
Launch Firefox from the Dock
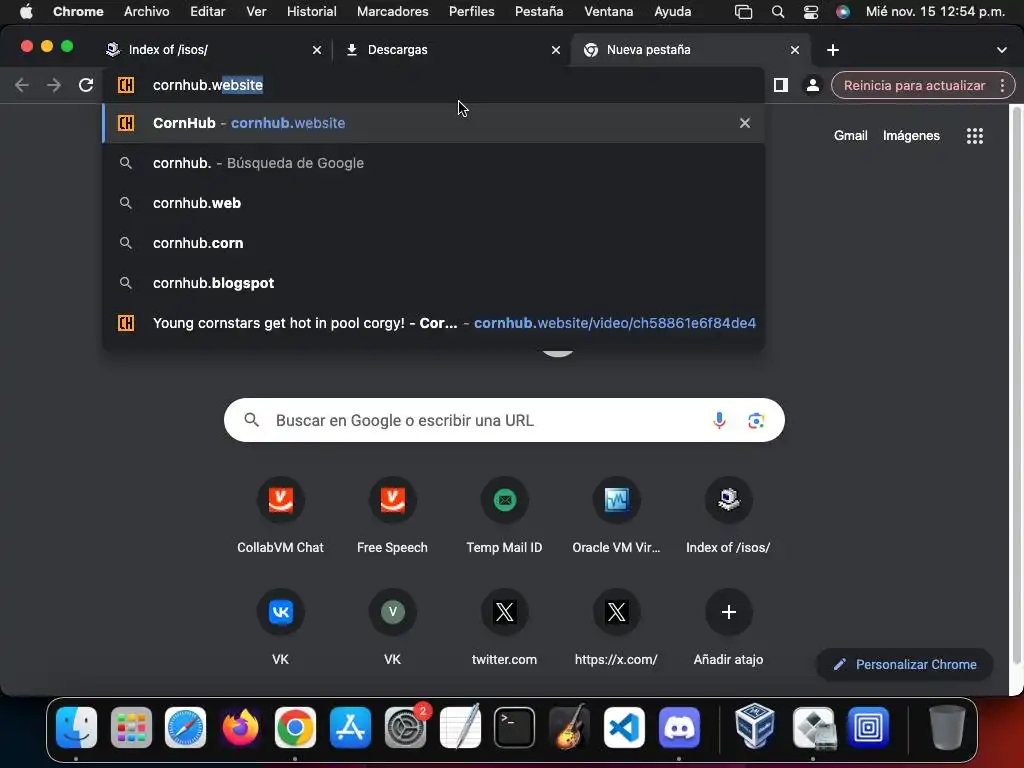pos(240,727)
